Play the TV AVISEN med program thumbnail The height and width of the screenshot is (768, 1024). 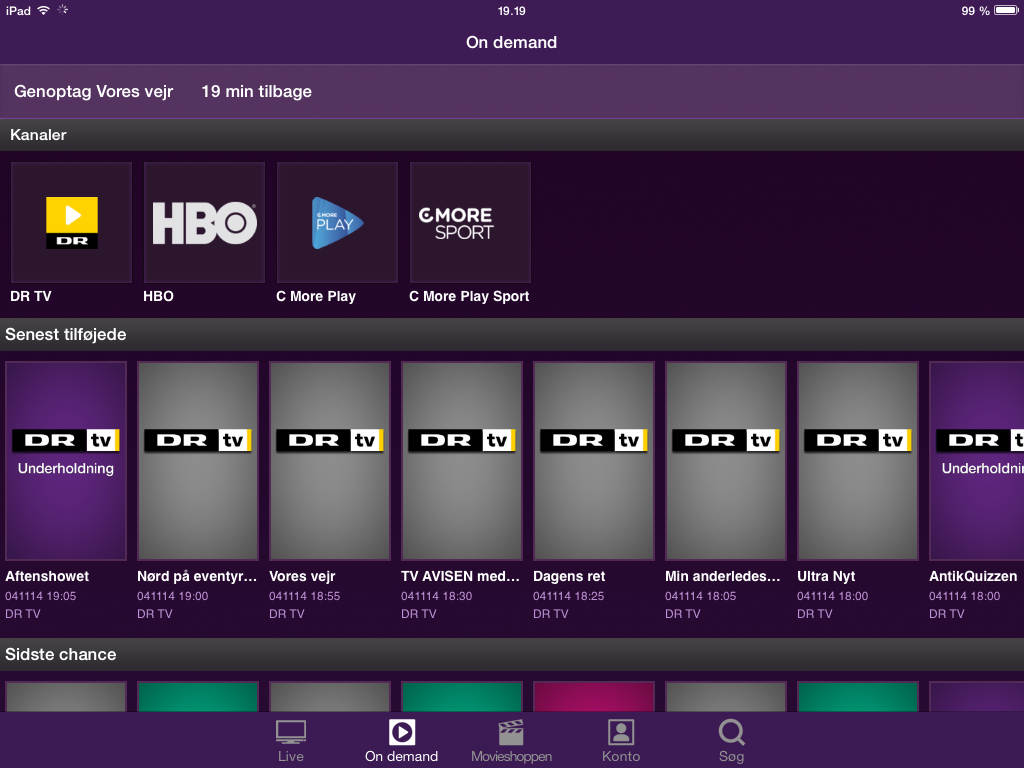click(462, 460)
